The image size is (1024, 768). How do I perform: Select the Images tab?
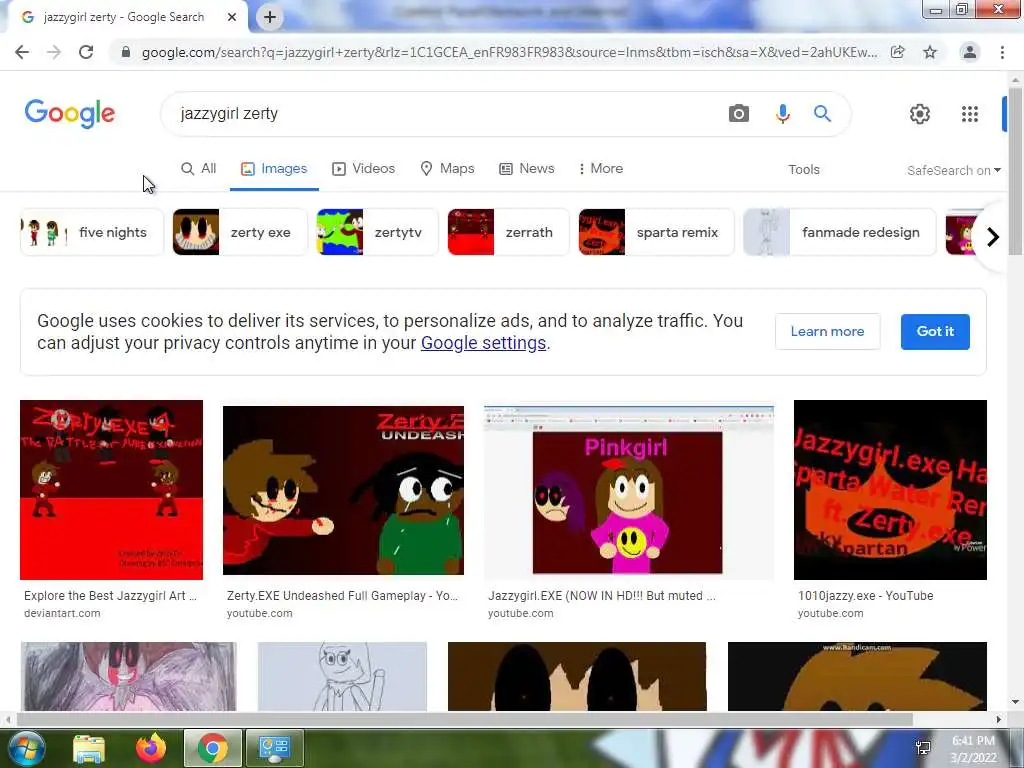point(274,168)
